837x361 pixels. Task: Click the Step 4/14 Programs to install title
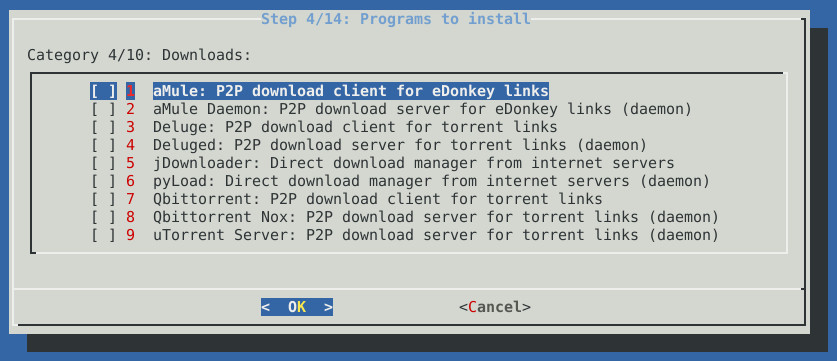pos(396,19)
